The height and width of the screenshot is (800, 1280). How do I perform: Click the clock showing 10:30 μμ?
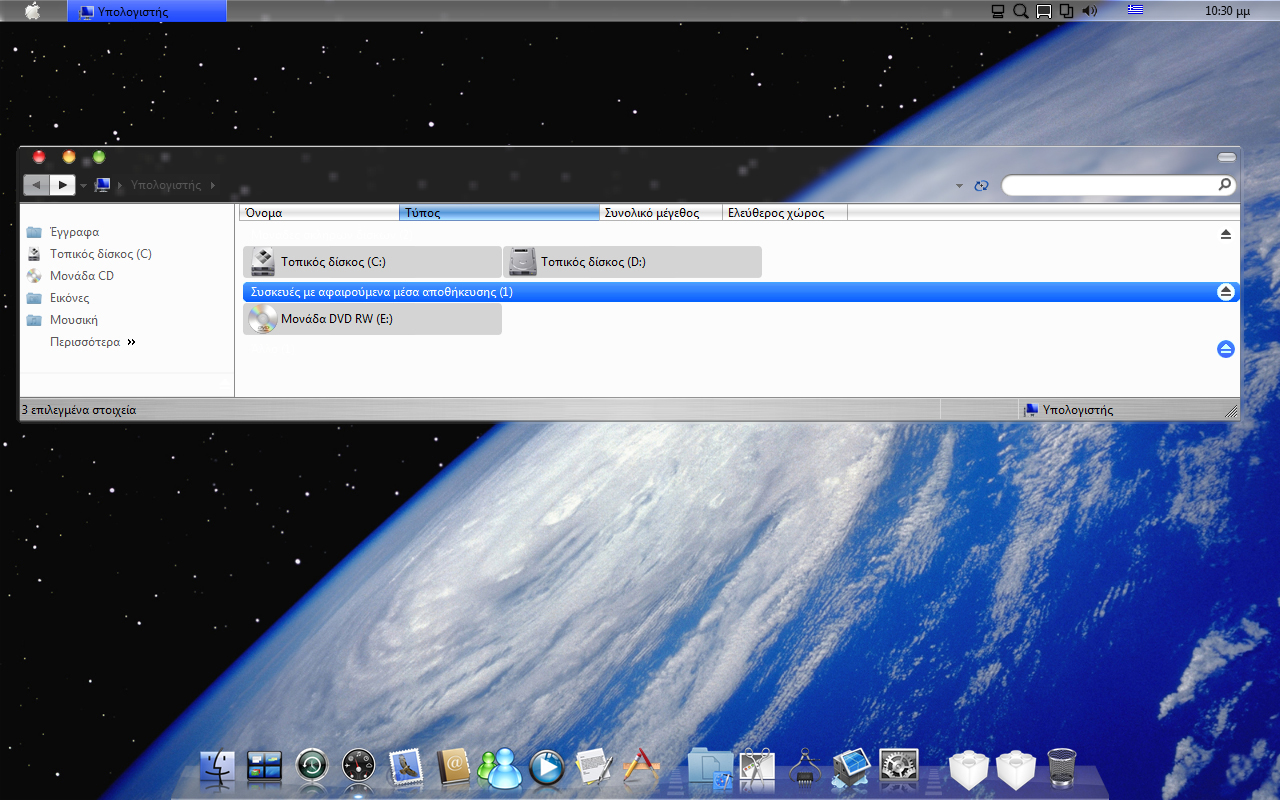coord(1228,11)
